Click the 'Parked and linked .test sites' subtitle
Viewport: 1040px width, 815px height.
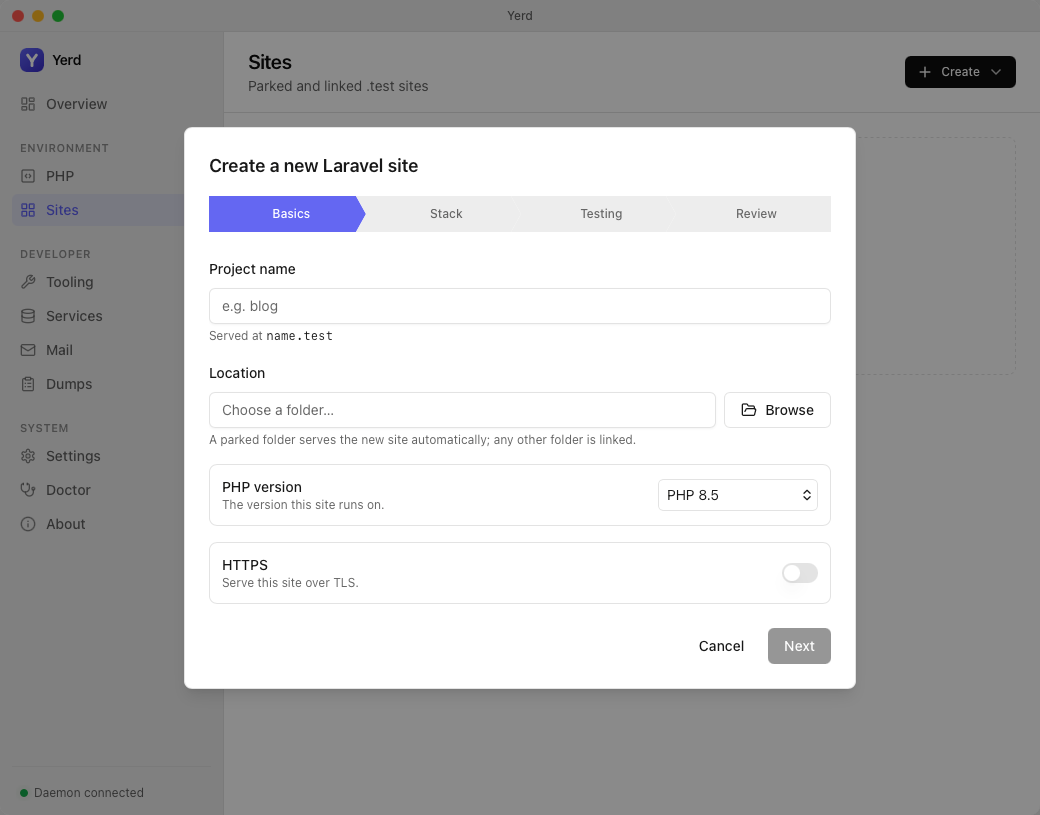tap(338, 86)
